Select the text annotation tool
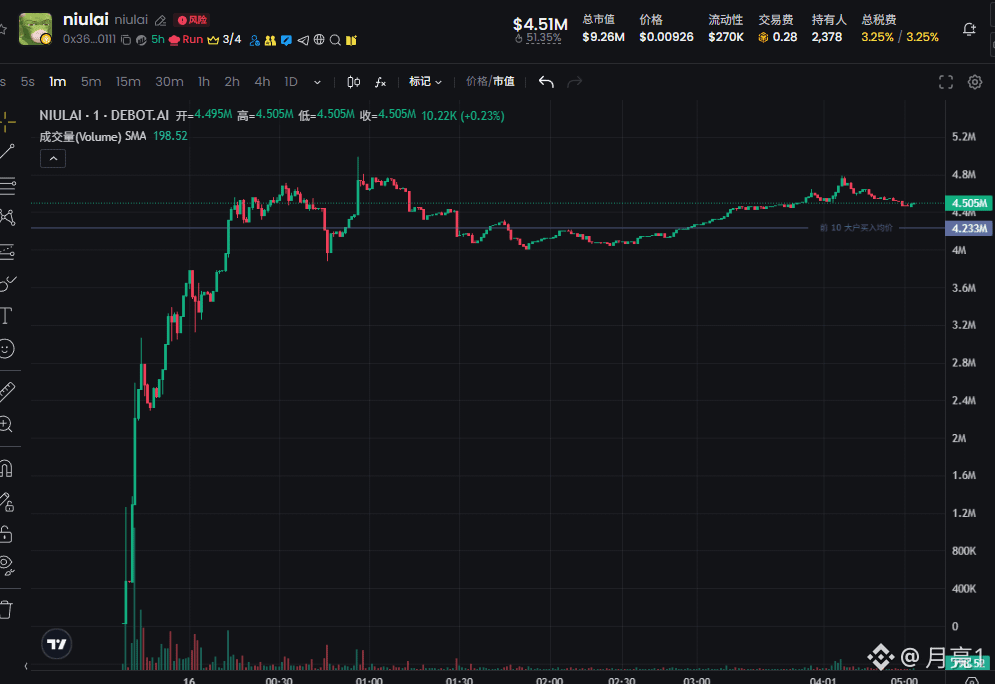The height and width of the screenshot is (684, 995). [x=6, y=315]
